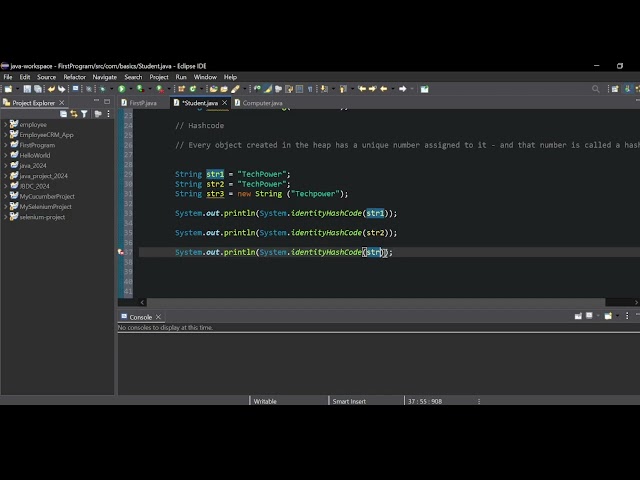Click the Console Open Console icon
Image resolution: width=640 pixels, height=480 pixels.
point(608,316)
